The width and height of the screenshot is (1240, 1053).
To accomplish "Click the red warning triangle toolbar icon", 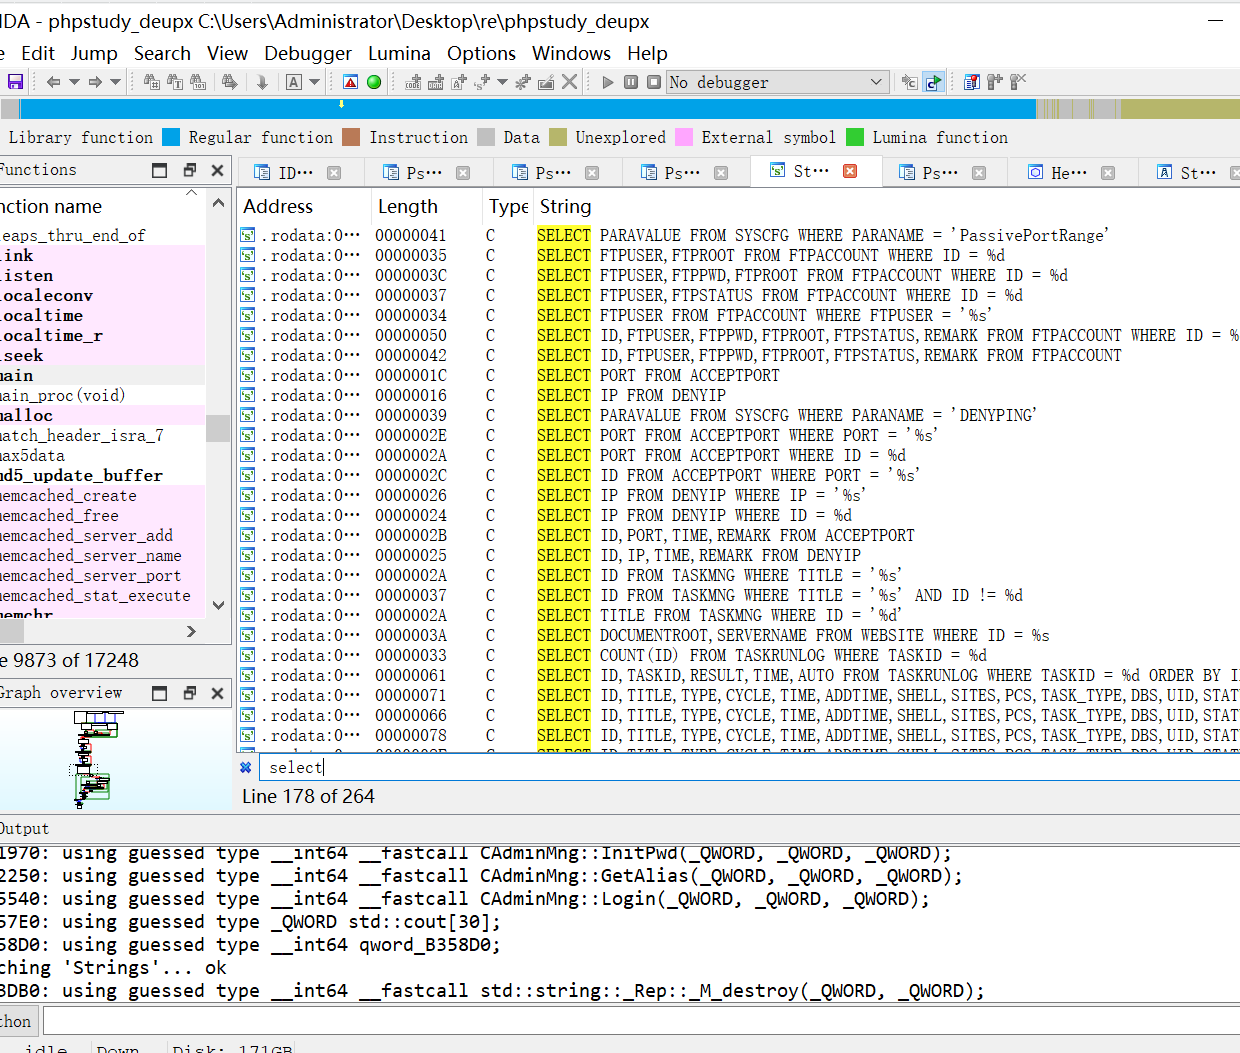I will coord(350,82).
